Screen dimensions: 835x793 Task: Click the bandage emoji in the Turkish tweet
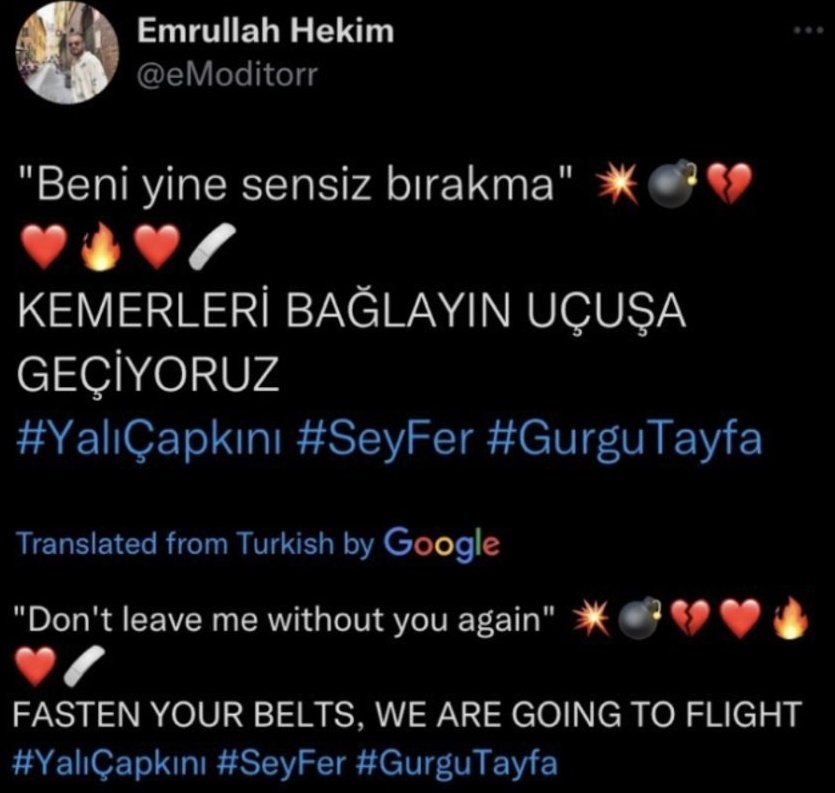point(212,246)
